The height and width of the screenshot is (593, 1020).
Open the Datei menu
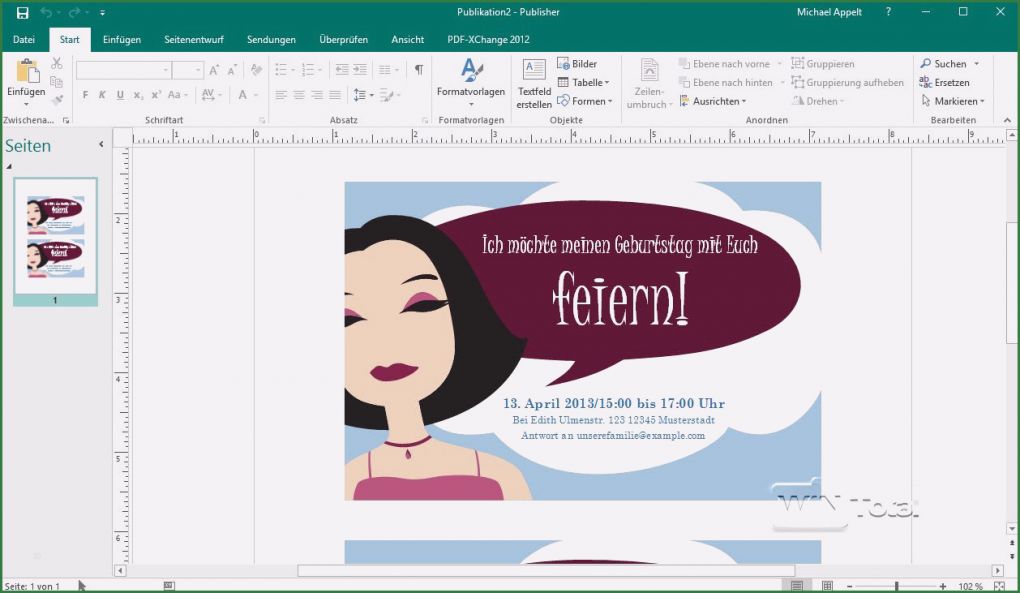pos(23,39)
